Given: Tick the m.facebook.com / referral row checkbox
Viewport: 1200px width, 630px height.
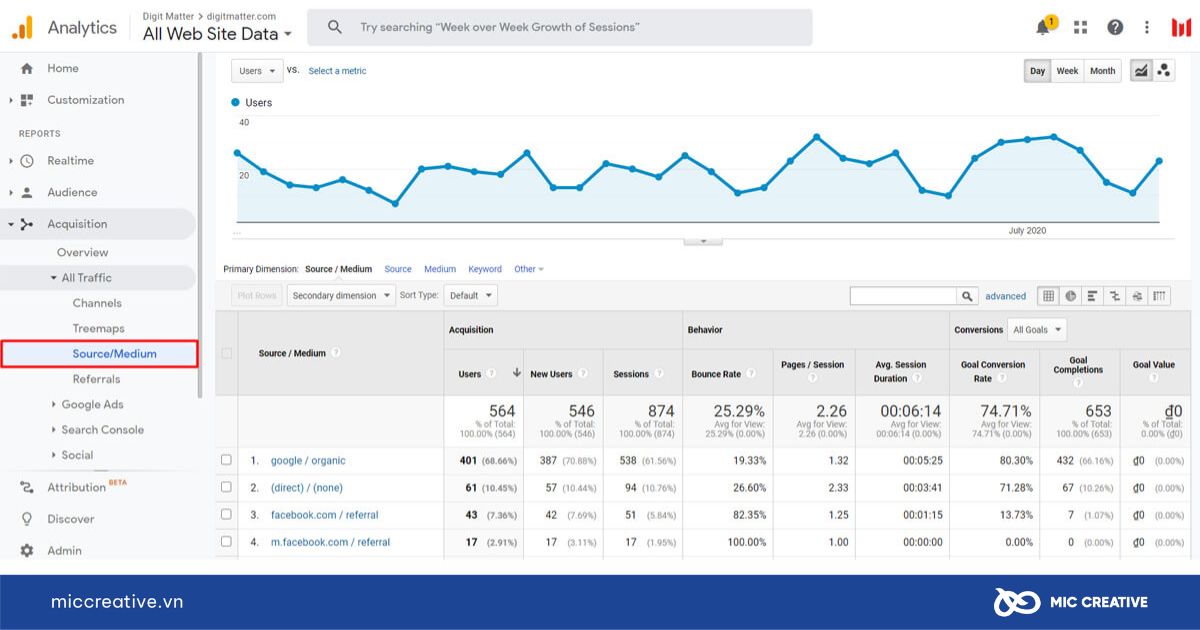Looking at the screenshot, I should point(226,541).
